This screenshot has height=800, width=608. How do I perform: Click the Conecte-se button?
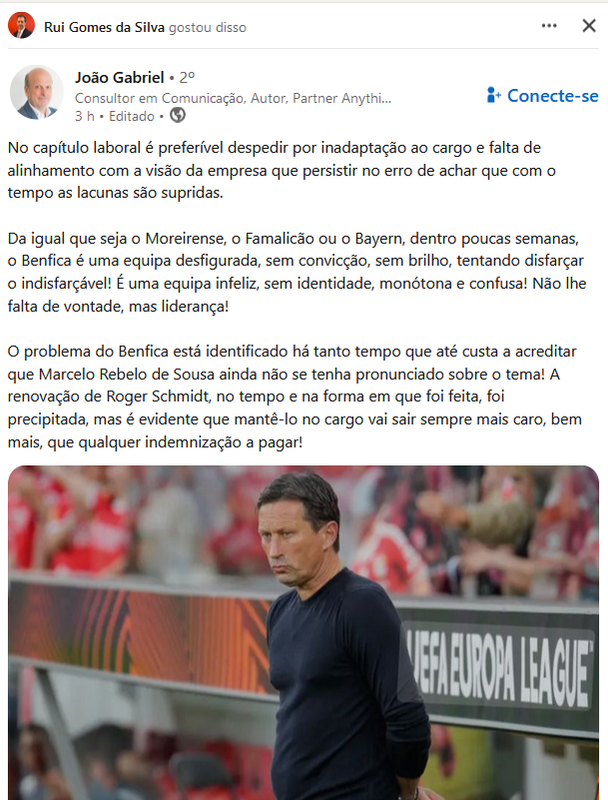tap(543, 95)
